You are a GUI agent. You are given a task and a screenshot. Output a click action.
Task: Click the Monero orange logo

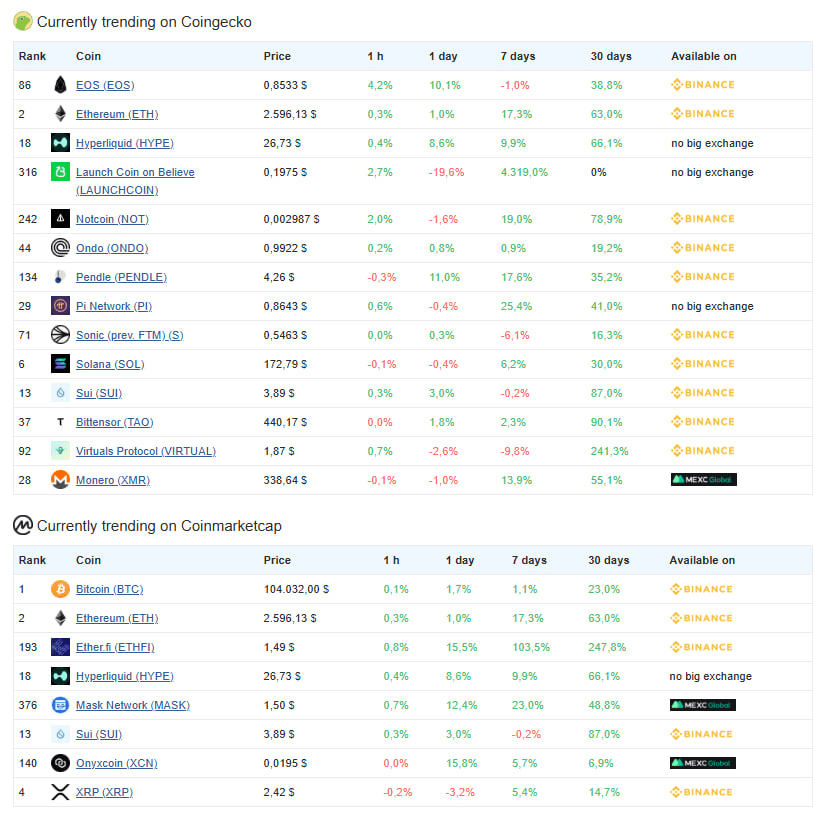[60, 480]
